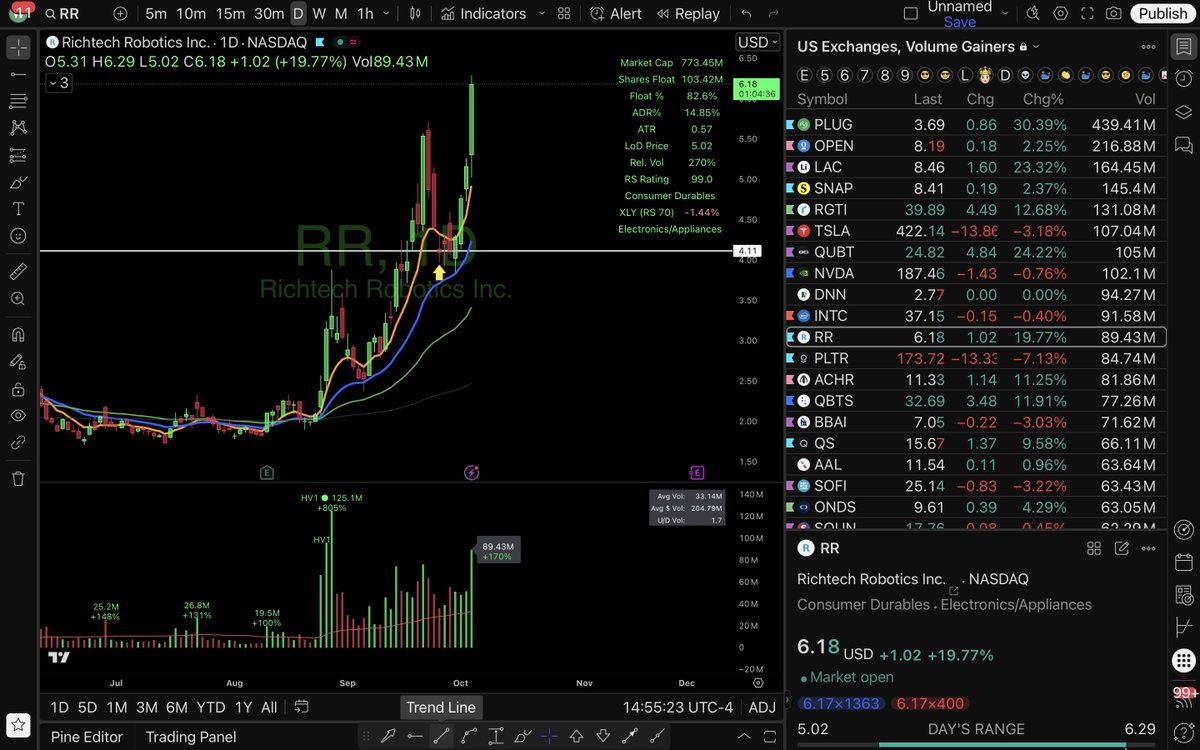
Task: Open the 14:55:23 UTC-4 timezone menu
Action: (x=677, y=707)
